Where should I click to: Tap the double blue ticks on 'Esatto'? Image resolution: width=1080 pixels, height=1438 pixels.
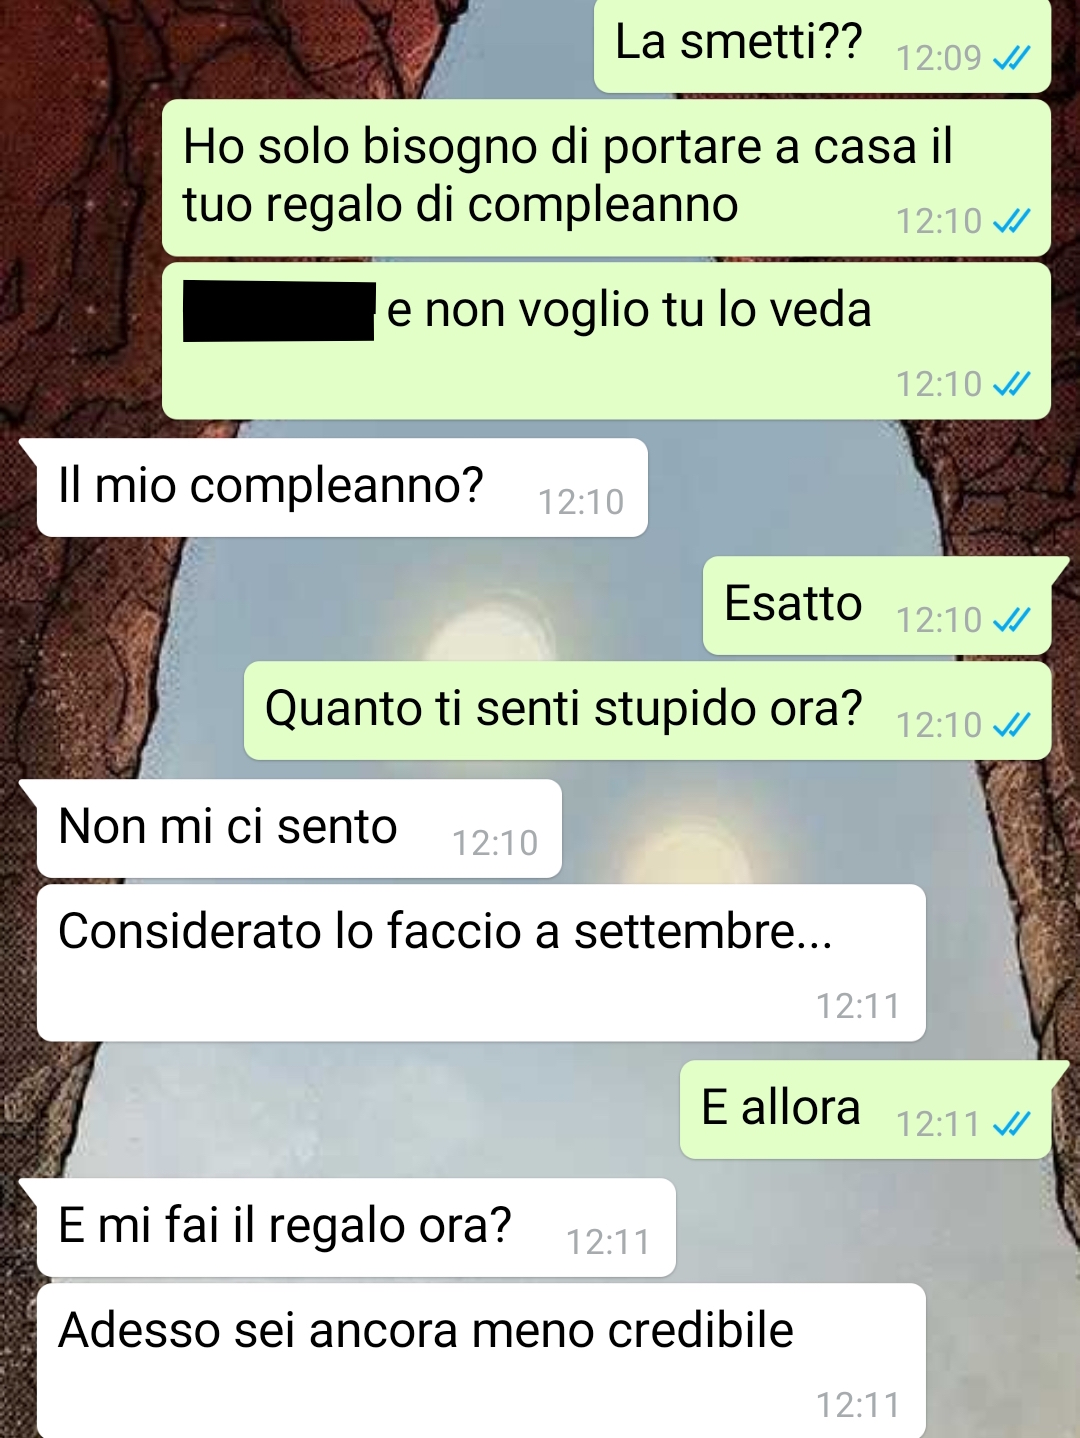[1011, 620]
